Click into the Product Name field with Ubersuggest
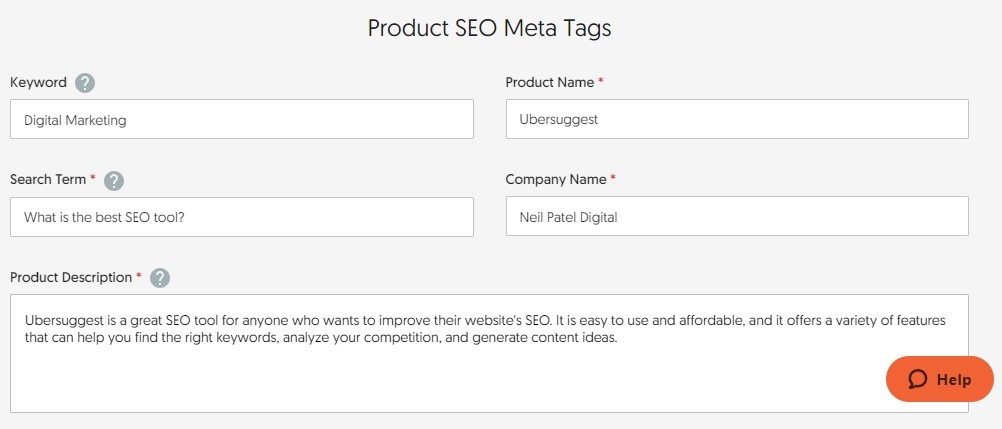Viewport: 1002px width, 429px height. tap(737, 119)
